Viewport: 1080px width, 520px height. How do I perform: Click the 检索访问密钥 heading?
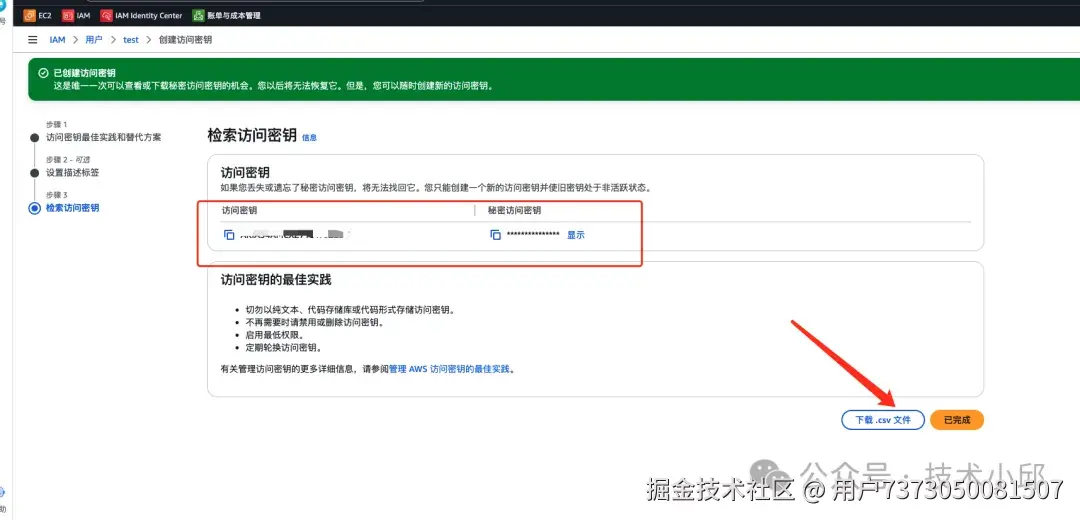[x=252, y=135]
